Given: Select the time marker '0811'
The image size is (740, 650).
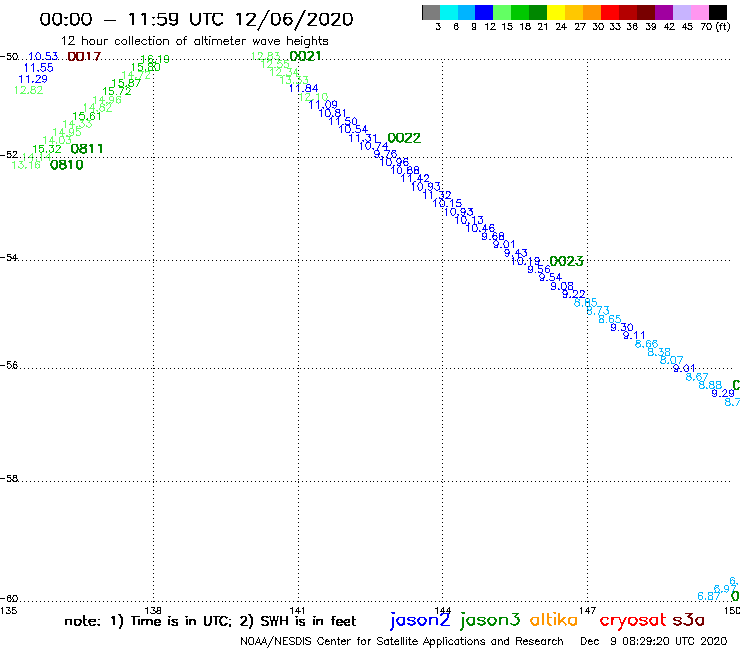Looking at the screenshot, I should coord(87,149).
